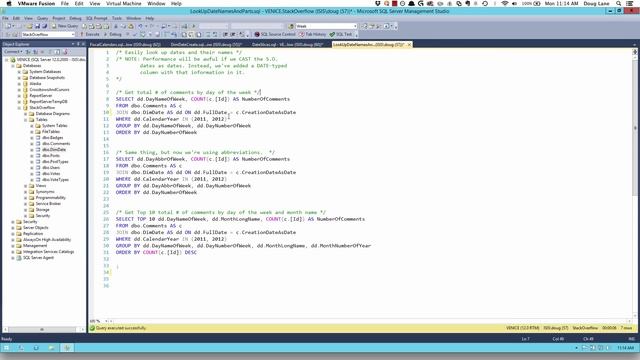Click the Debug toolbar button

point(113,34)
